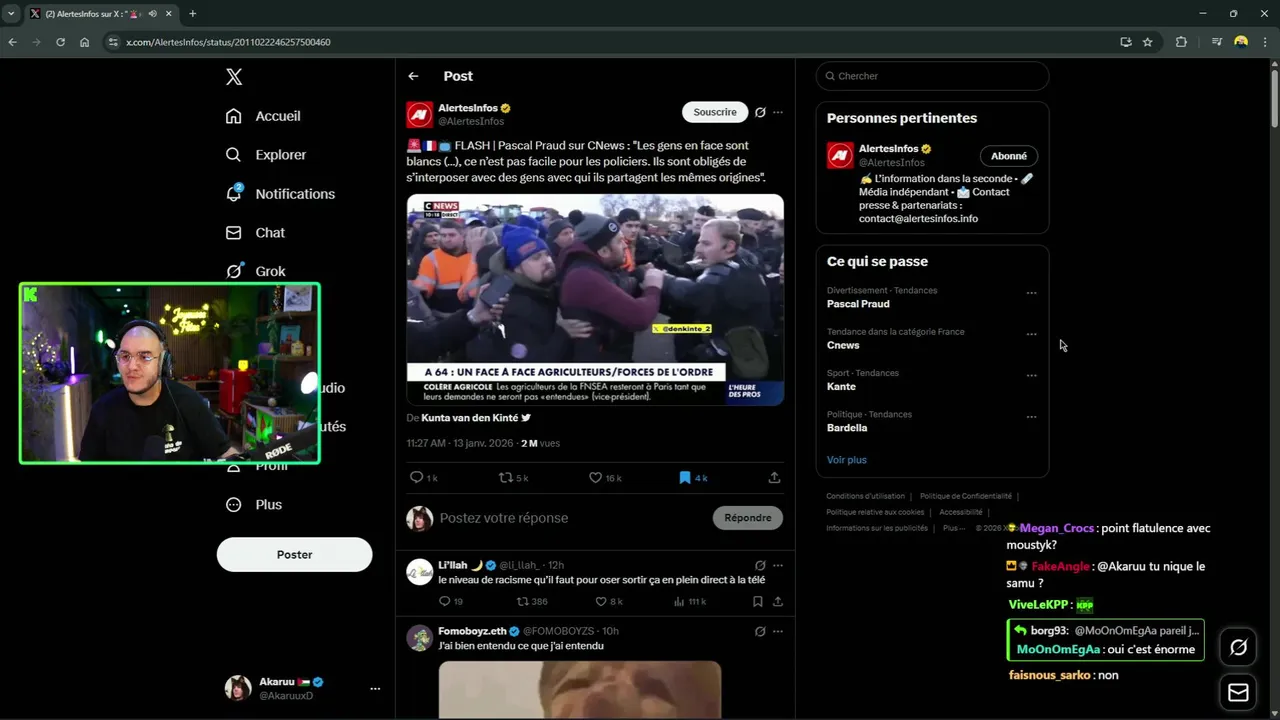The width and height of the screenshot is (1280, 720).
Task: Open Pascal Praud trend
Action: [x=858, y=304]
